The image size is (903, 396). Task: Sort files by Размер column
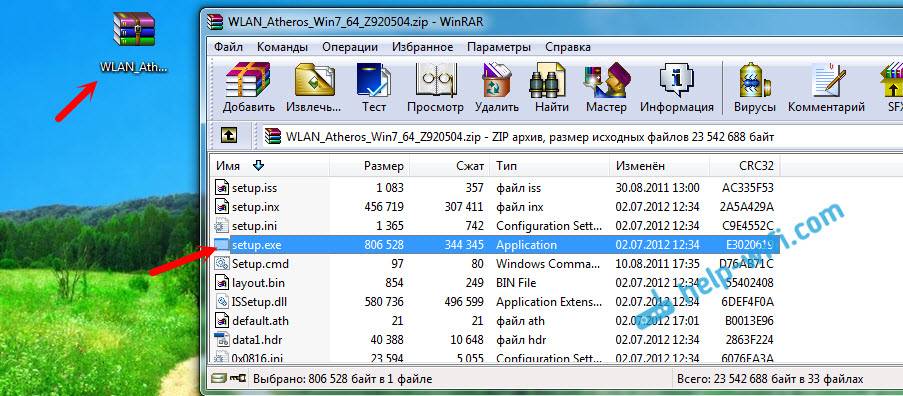click(x=369, y=166)
